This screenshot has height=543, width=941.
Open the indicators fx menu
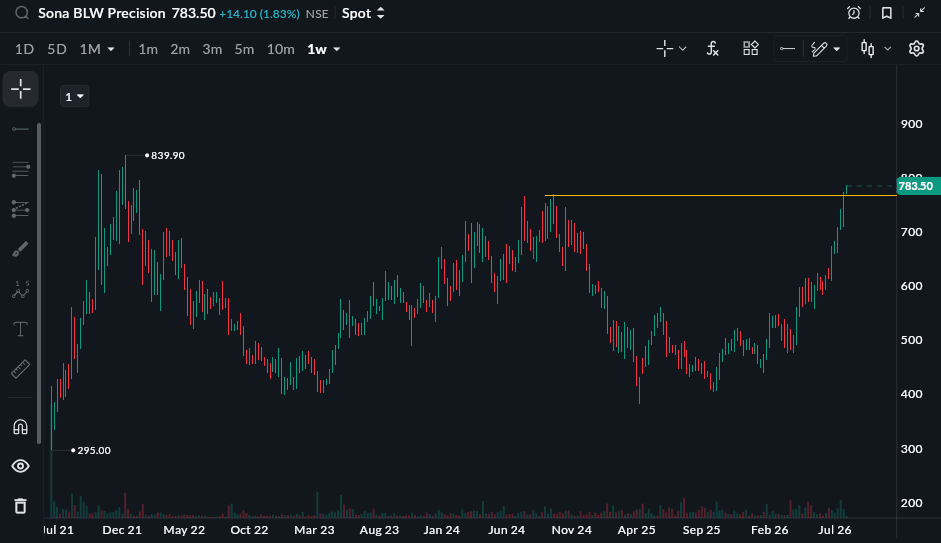[712, 49]
